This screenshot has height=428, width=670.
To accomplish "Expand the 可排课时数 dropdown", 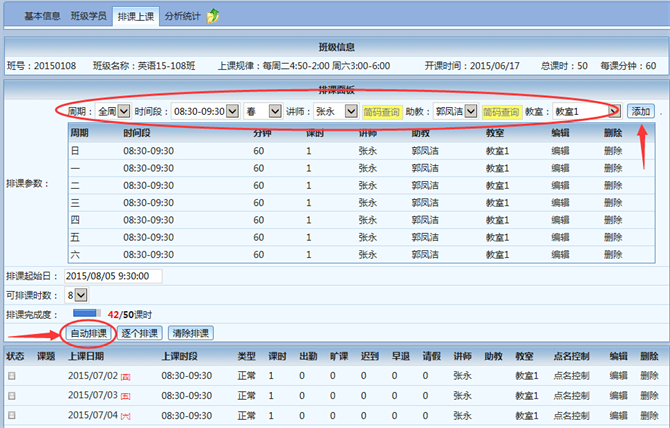I will click(x=77, y=295).
